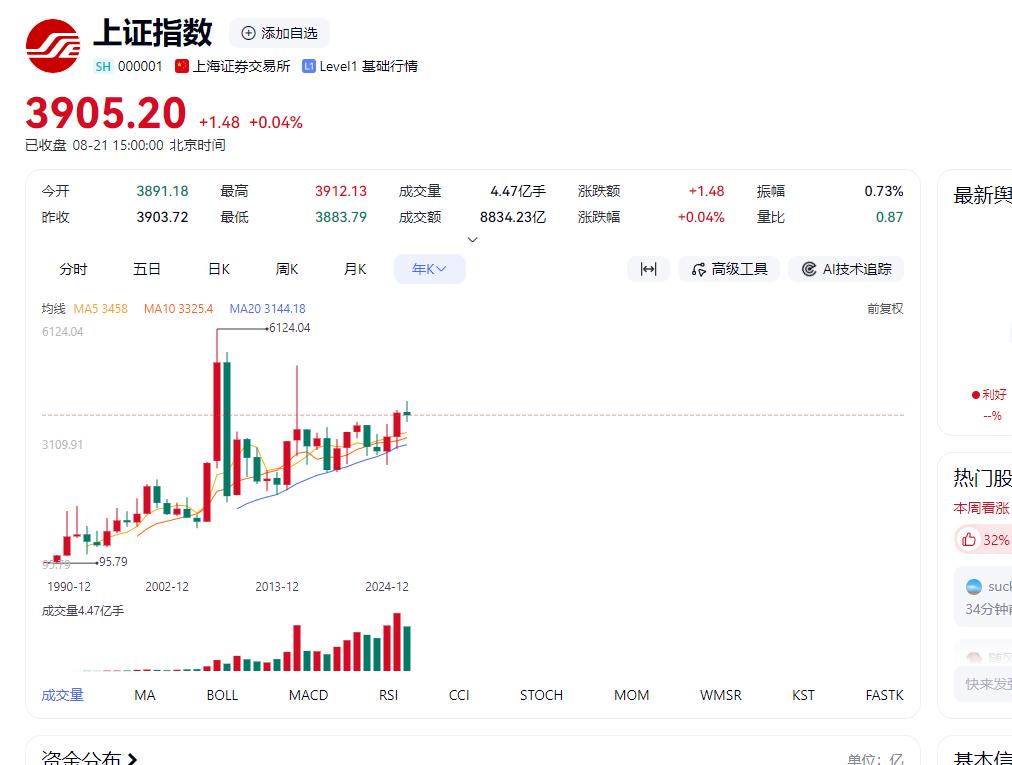Click the L1 badge icon beside Level1 基础行情

point(309,66)
